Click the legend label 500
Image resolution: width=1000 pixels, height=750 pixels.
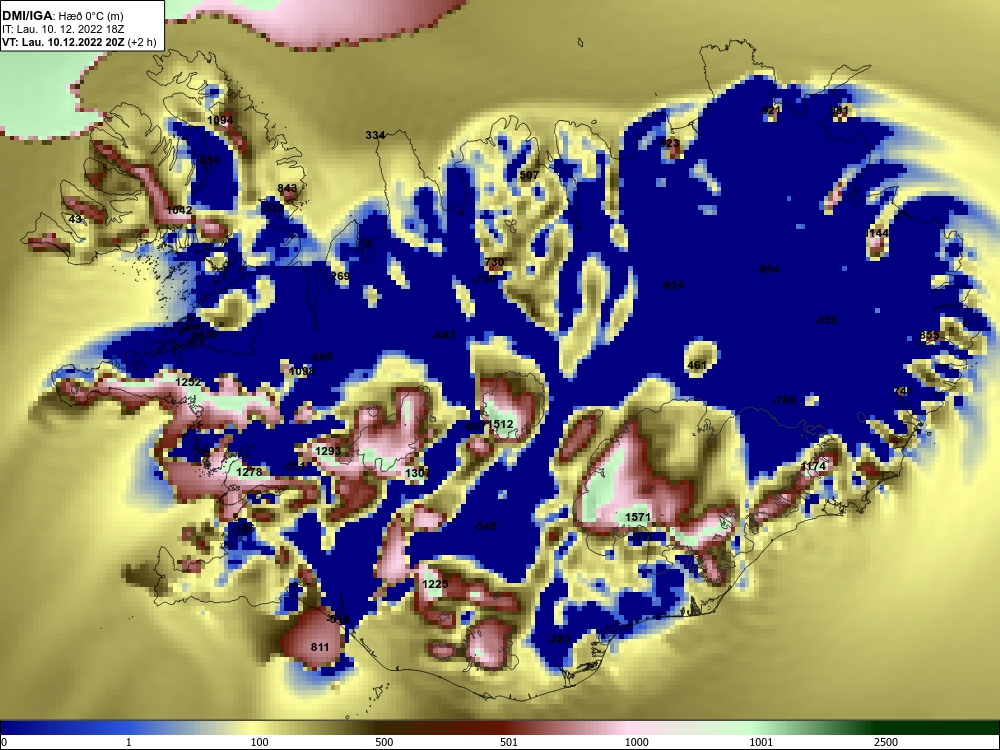pos(384,742)
